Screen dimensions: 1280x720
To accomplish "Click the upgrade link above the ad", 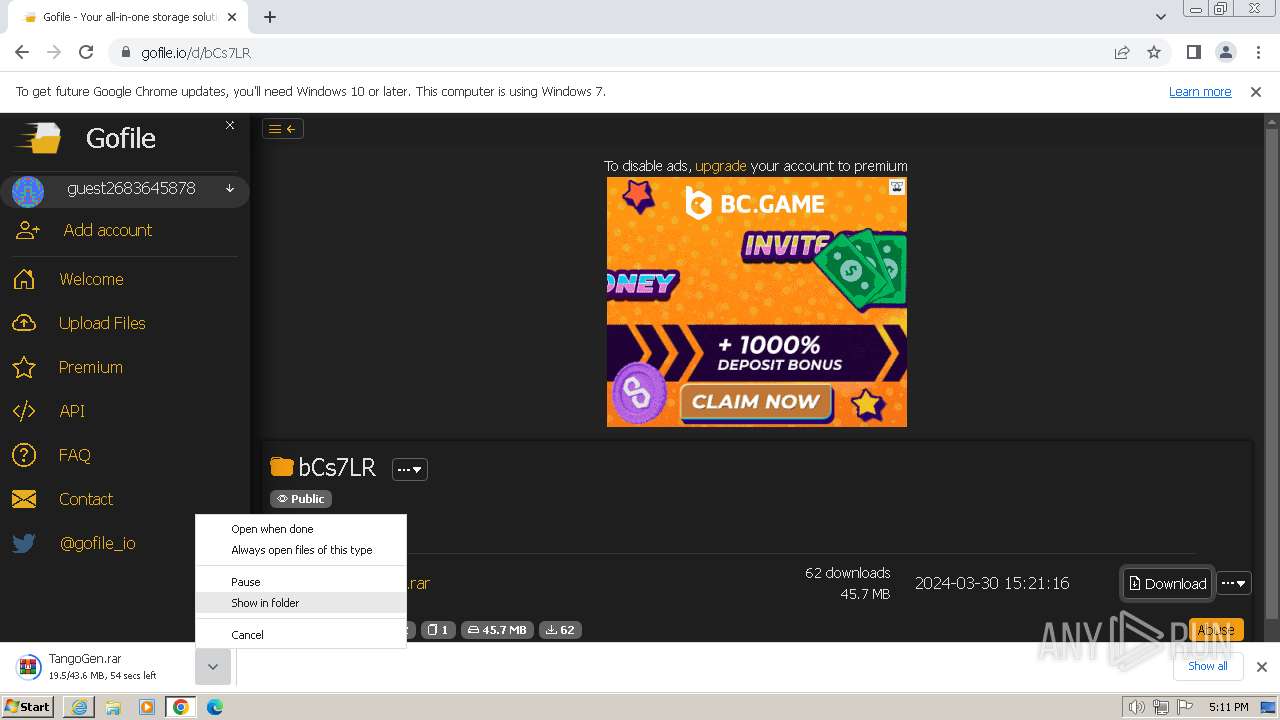I will tap(721, 166).
